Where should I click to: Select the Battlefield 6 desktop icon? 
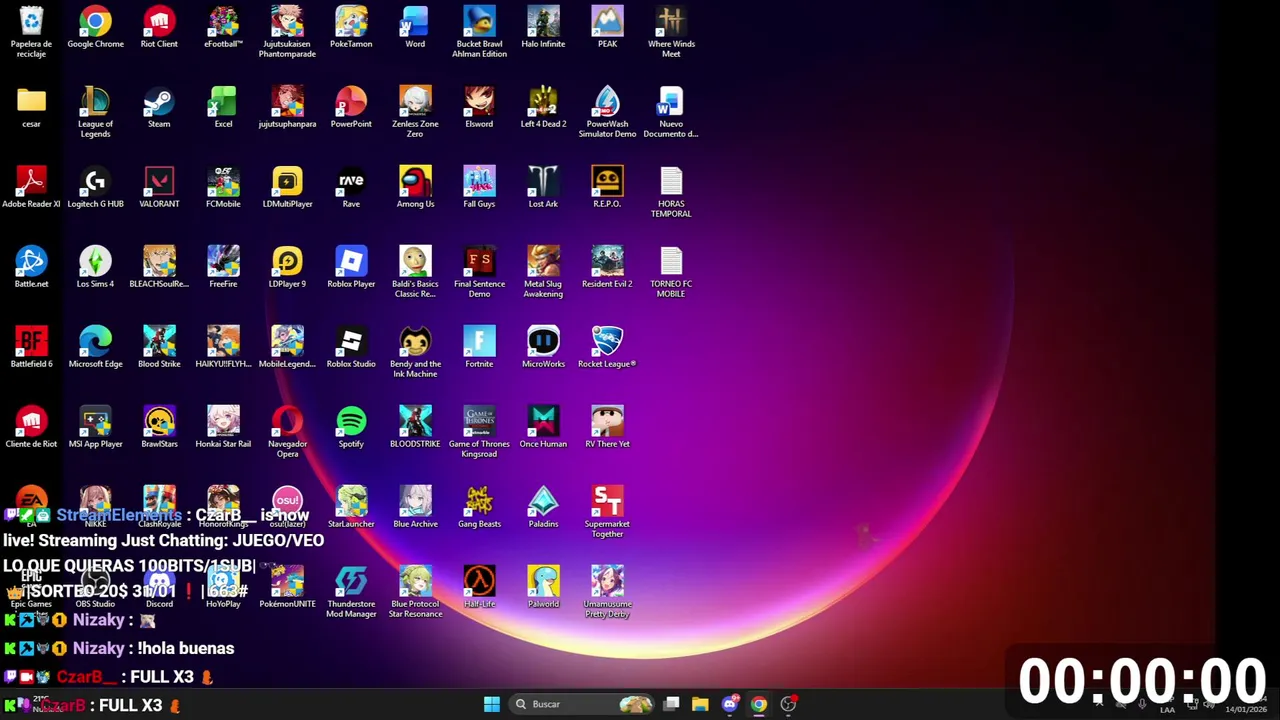[31, 347]
